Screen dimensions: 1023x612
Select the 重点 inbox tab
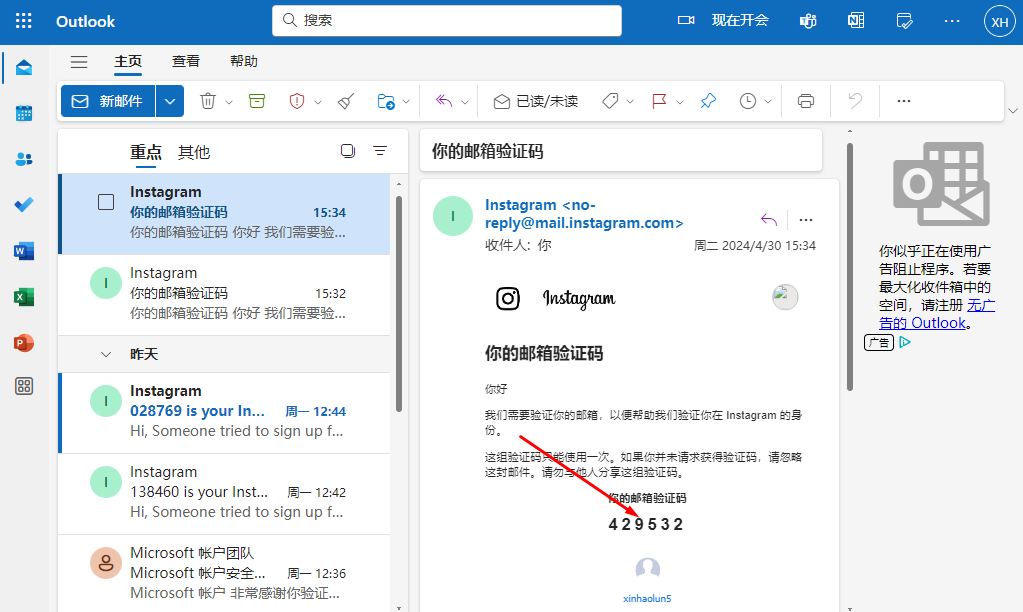(145, 153)
